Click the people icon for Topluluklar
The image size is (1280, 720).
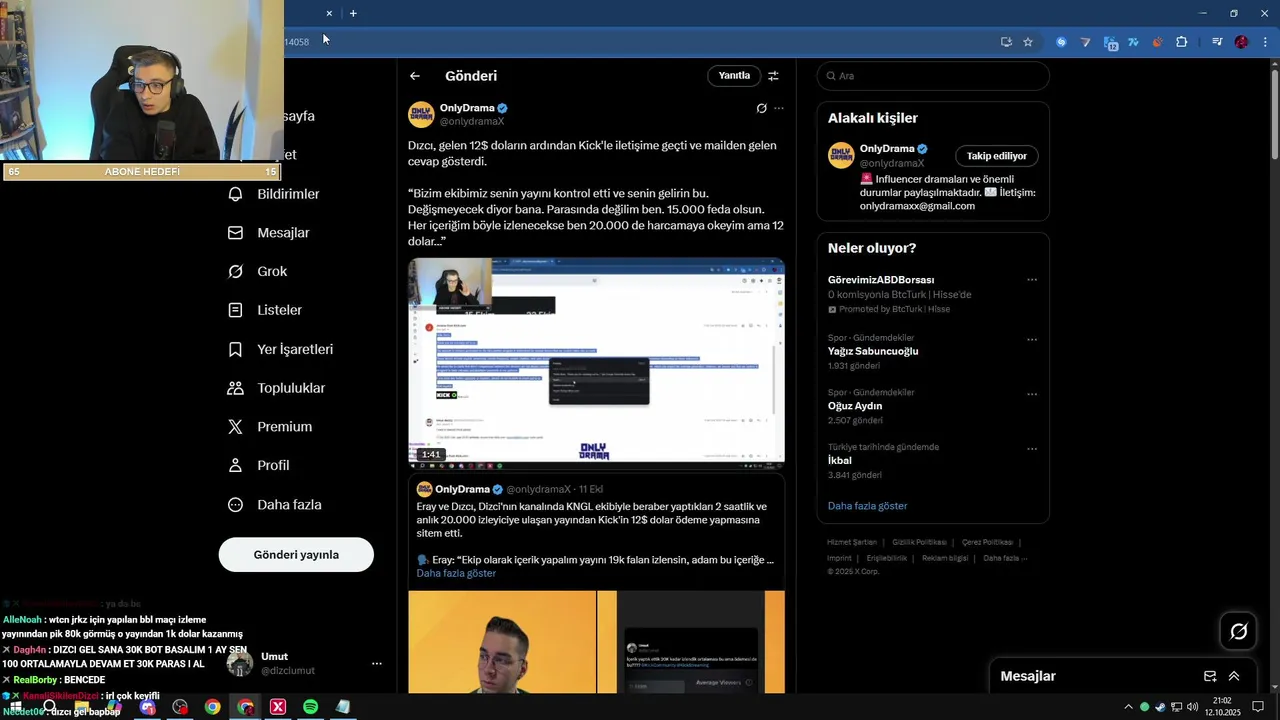[x=236, y=388]
